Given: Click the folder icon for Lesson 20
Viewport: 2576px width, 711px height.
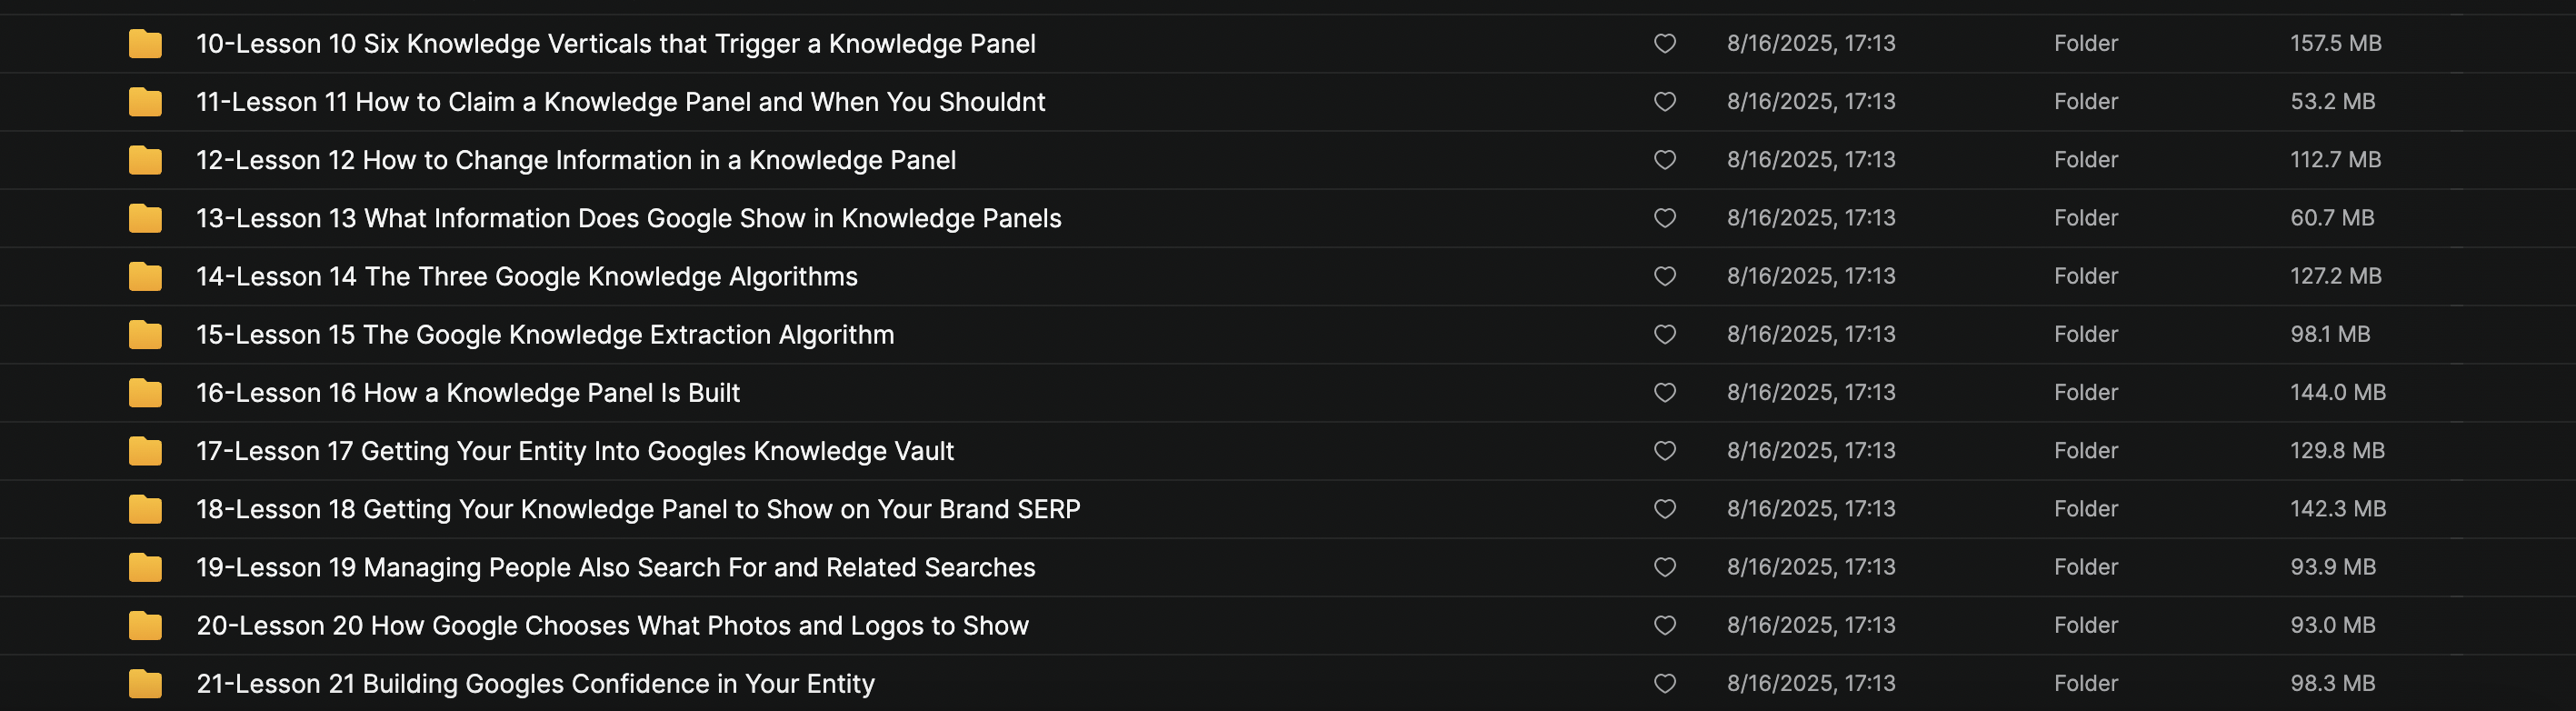Looking at the screenshot, I should tap(145, 625).
